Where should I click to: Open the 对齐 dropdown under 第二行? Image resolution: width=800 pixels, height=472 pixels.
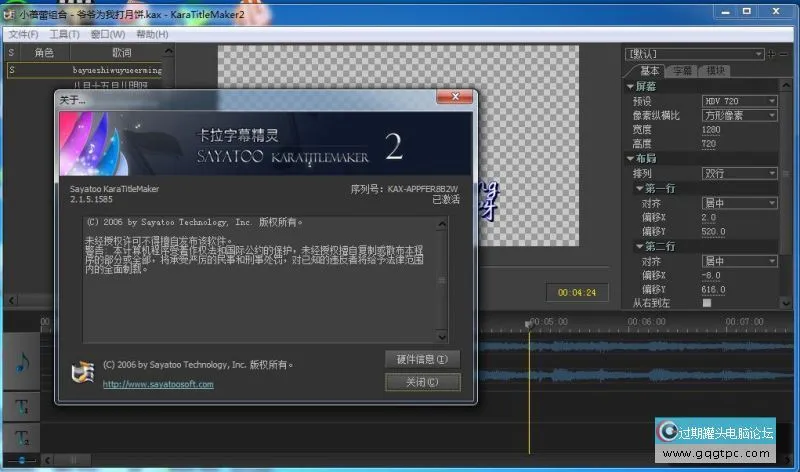point(739,261)
